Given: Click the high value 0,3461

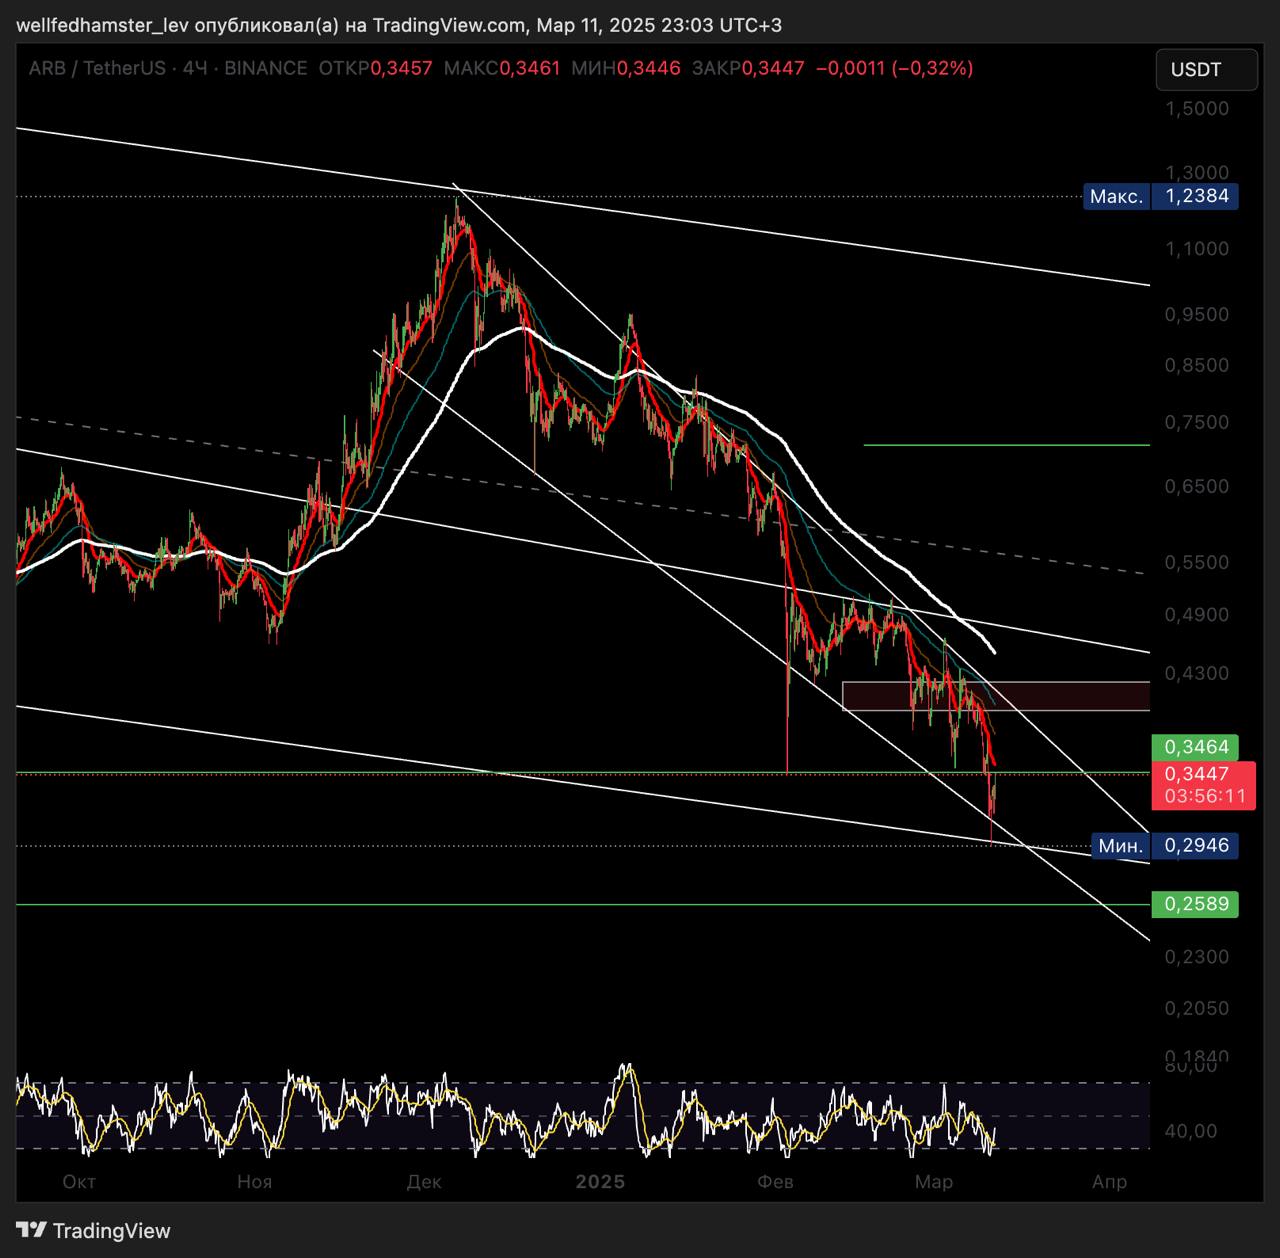Looking at the screenshot, I should (x=530, y=68).
